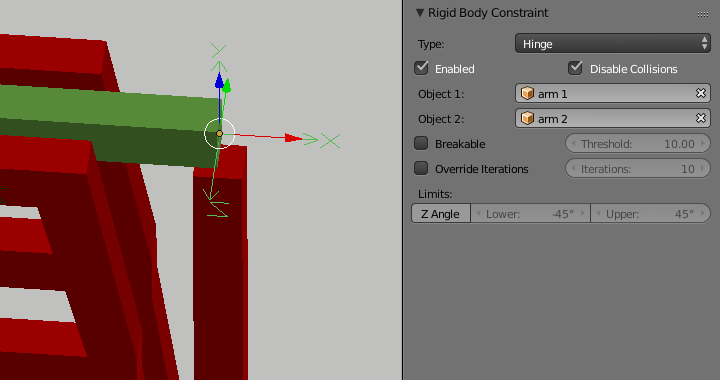Click the white manipulator circle center
This screenshot has height=380, width=720.
click(219, 134)
